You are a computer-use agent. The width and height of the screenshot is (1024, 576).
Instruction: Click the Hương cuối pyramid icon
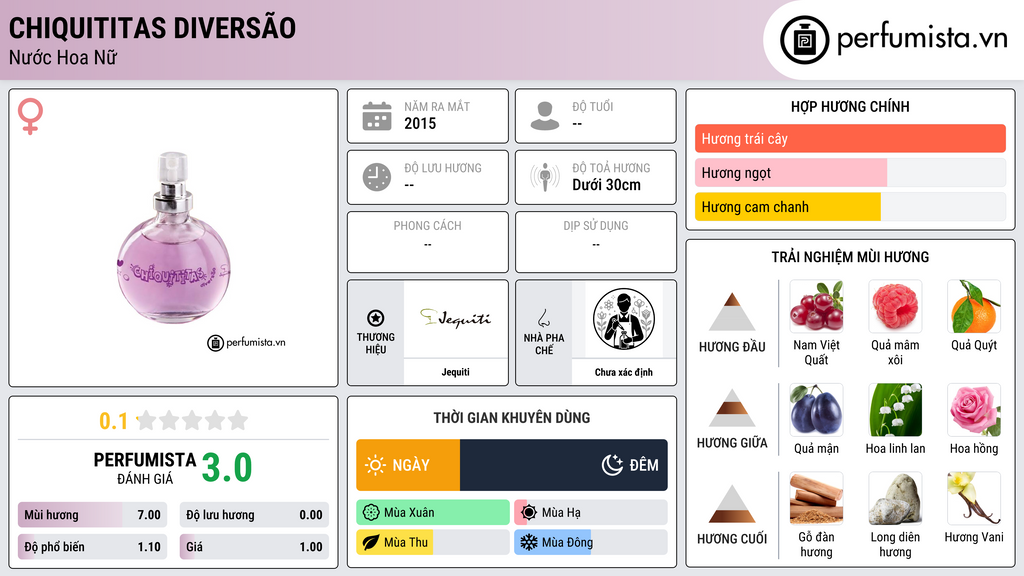[x=732, y=504]
